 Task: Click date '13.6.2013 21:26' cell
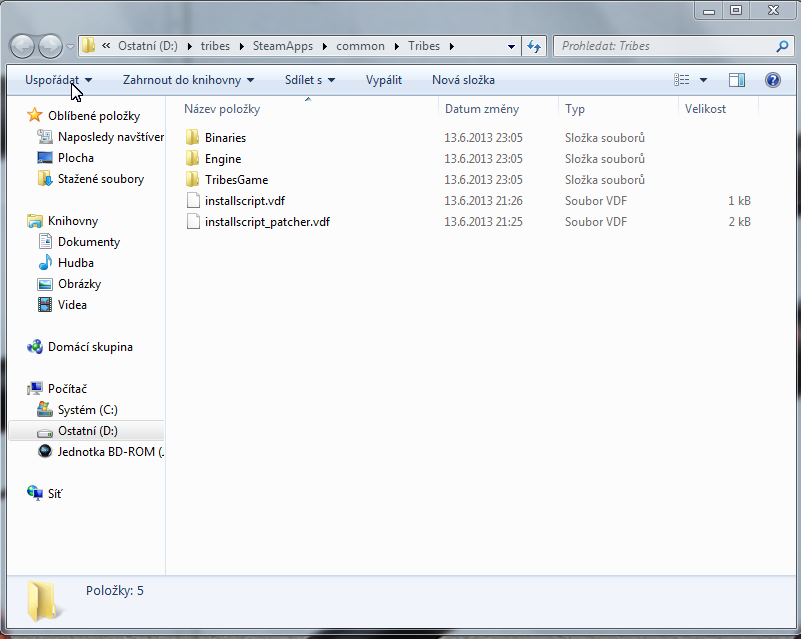click(483, 201)
